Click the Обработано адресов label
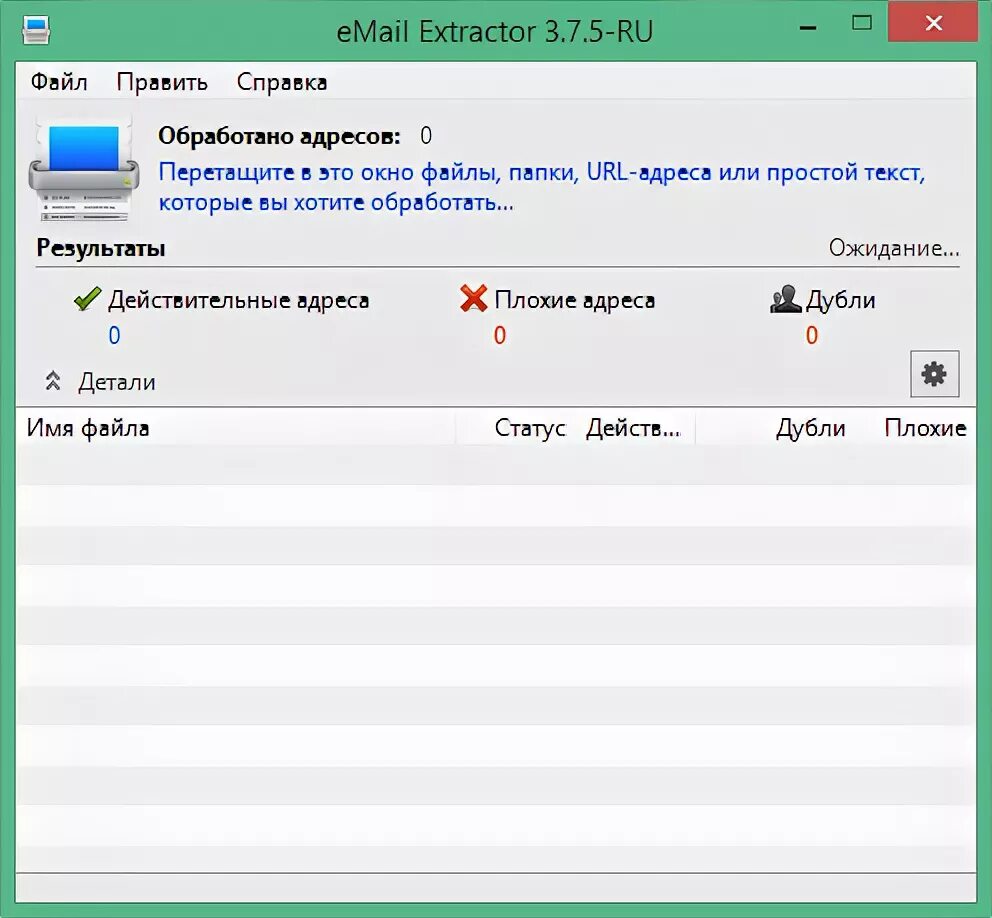This screenshot has height=918, width=992. click(279, 135)
